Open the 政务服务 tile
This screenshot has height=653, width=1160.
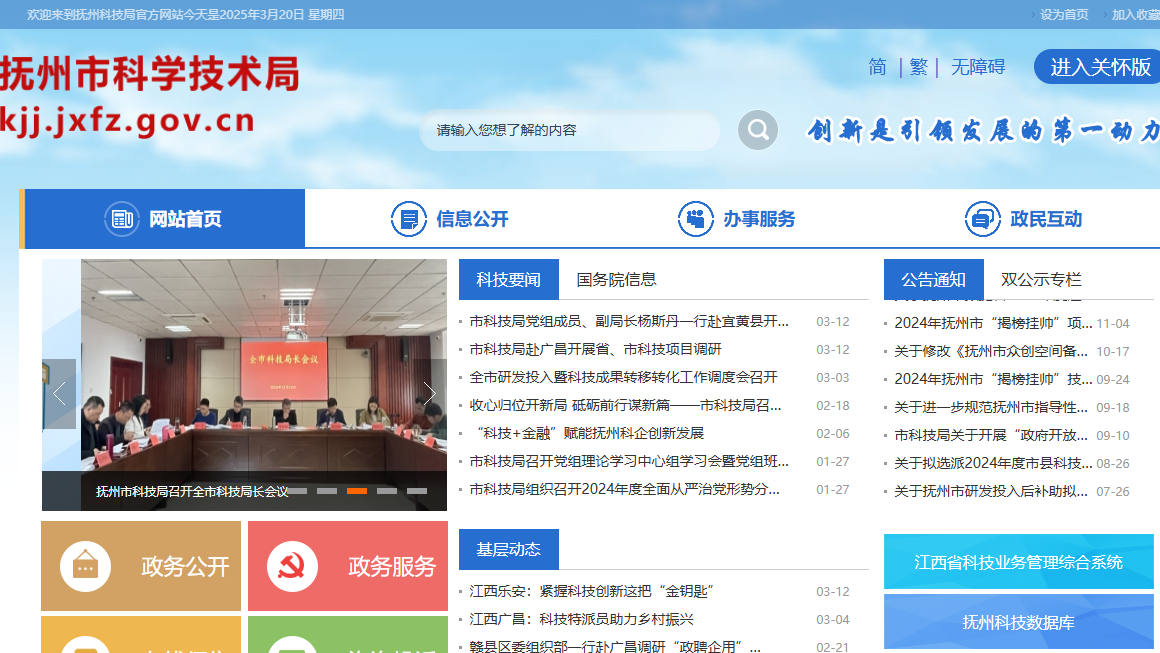pos(348,566)
